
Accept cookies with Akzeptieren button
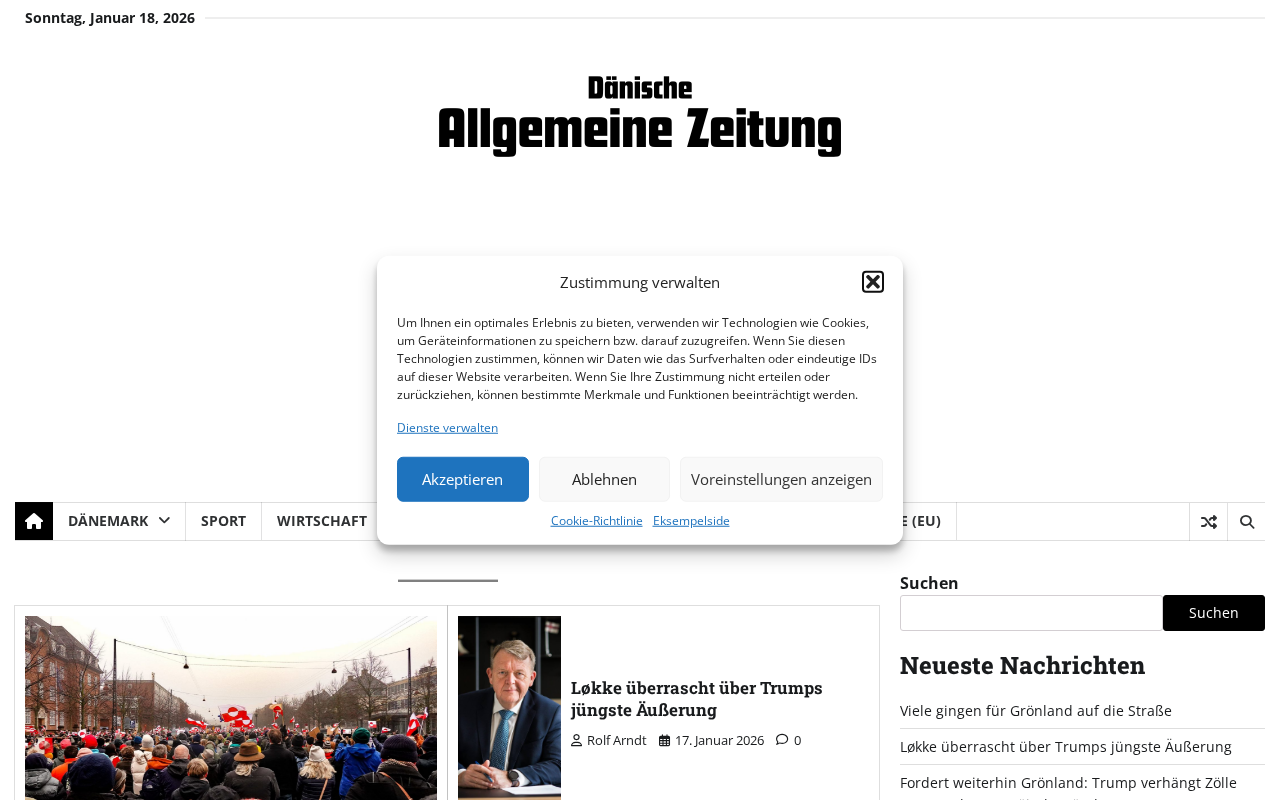[x=463, y=479]
